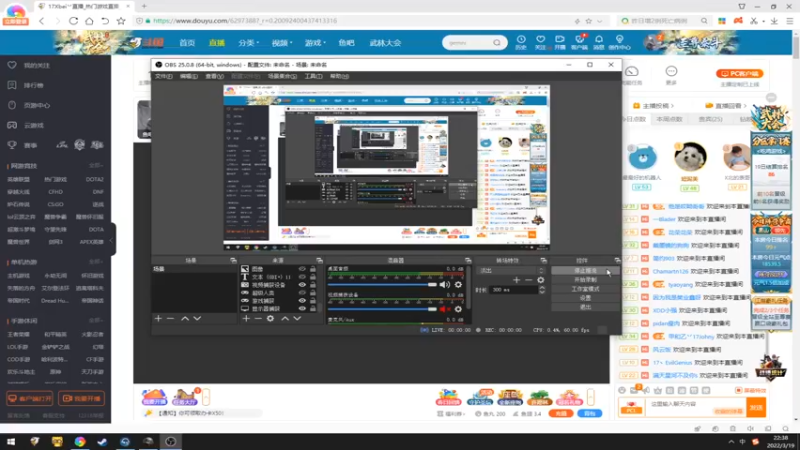The width and height of the screenshot is (800, 450).
Task: Open desktop audio settings gear in the OBS mixer
Action: click(458, 285)
